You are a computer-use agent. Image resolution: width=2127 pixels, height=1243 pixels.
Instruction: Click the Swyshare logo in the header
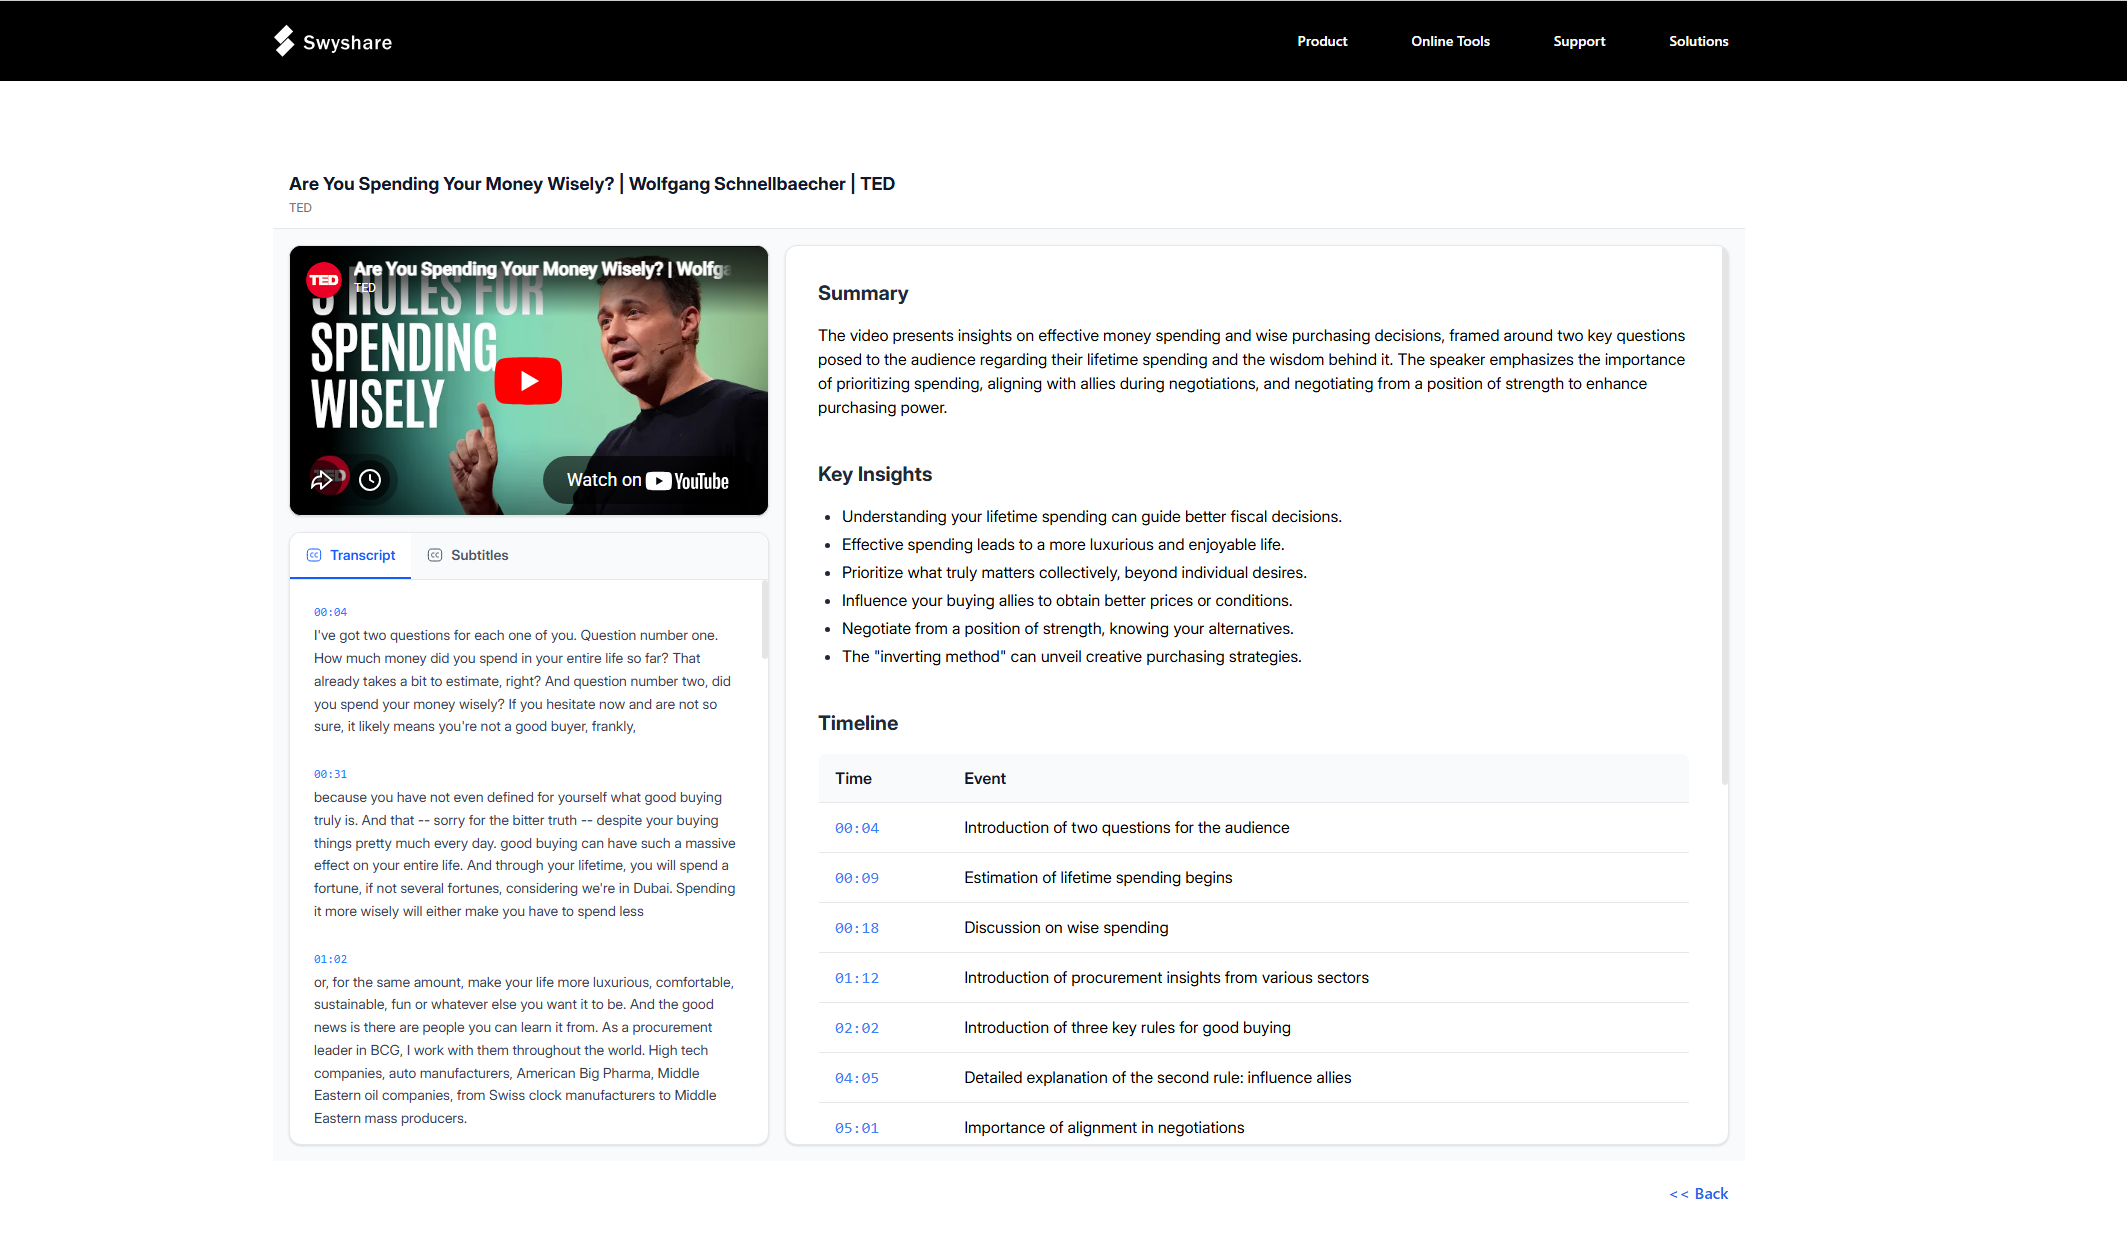333,41
